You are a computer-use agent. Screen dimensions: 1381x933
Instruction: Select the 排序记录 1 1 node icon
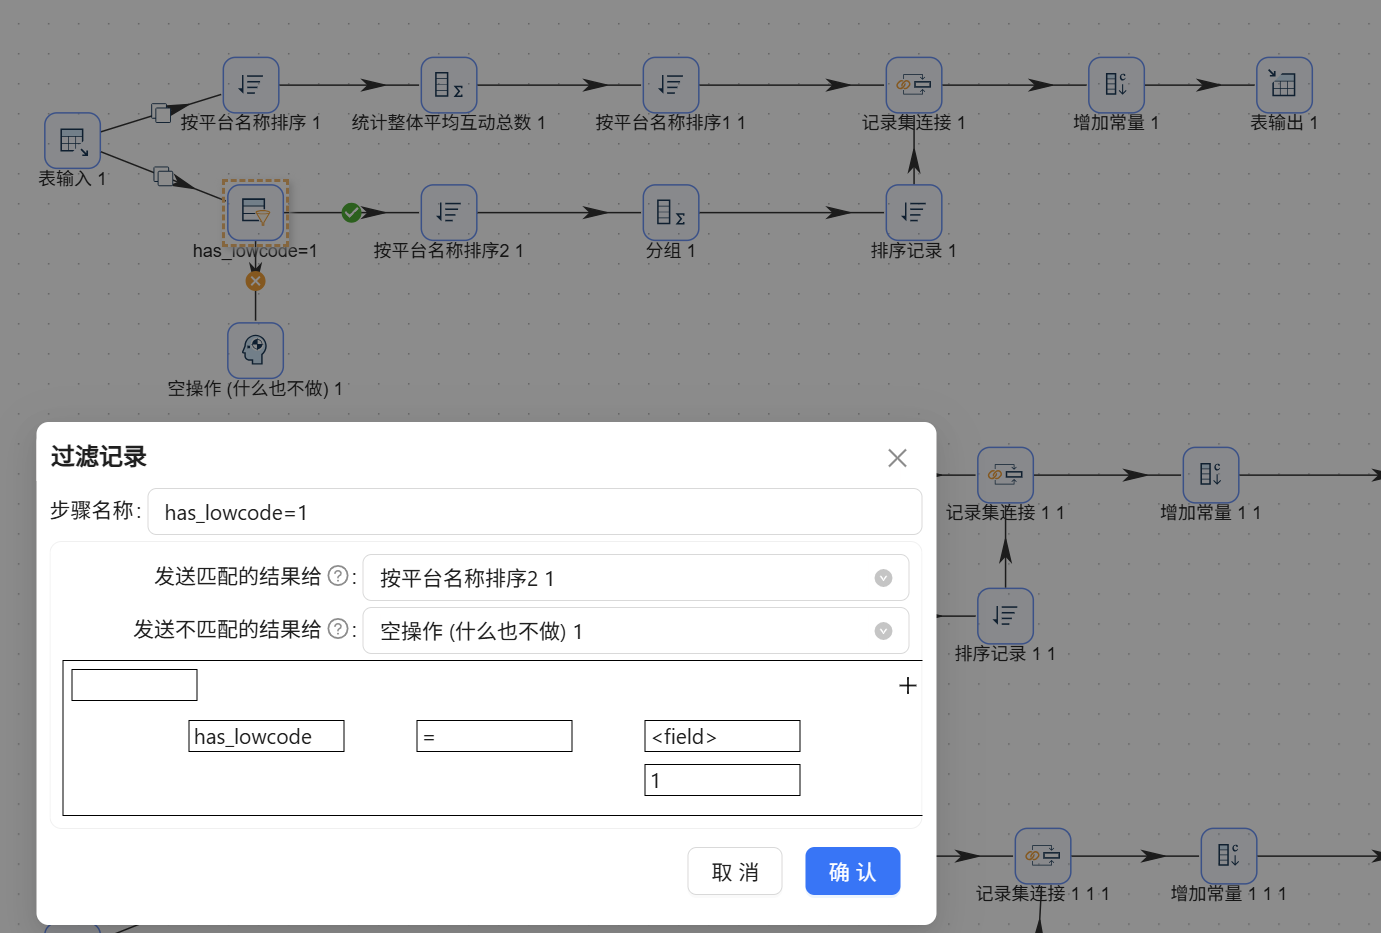[x=1005, y=616]
